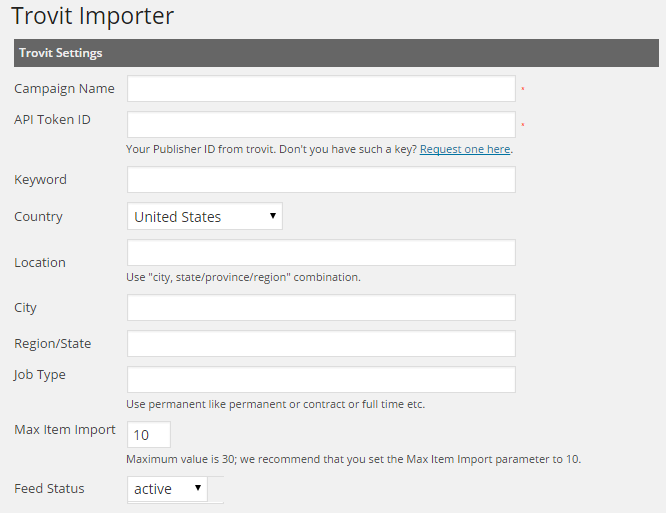Screen dimensions: 666x513
Task: Click the Location text field
Action: (321, 253)
